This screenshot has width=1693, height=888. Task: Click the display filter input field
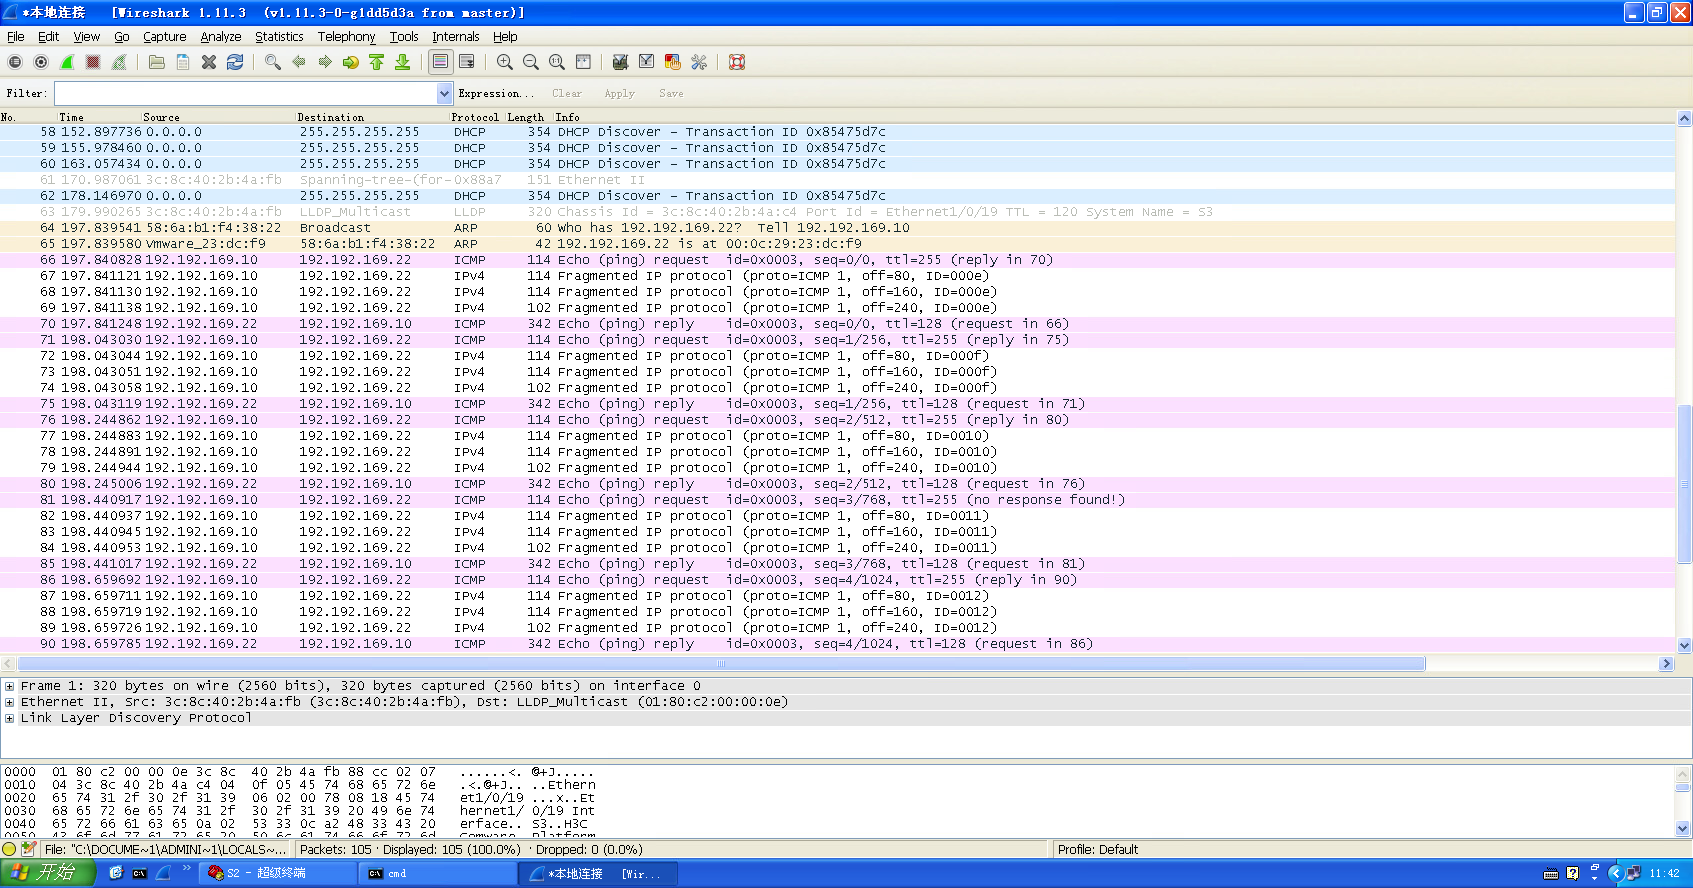tap(246, 93)
